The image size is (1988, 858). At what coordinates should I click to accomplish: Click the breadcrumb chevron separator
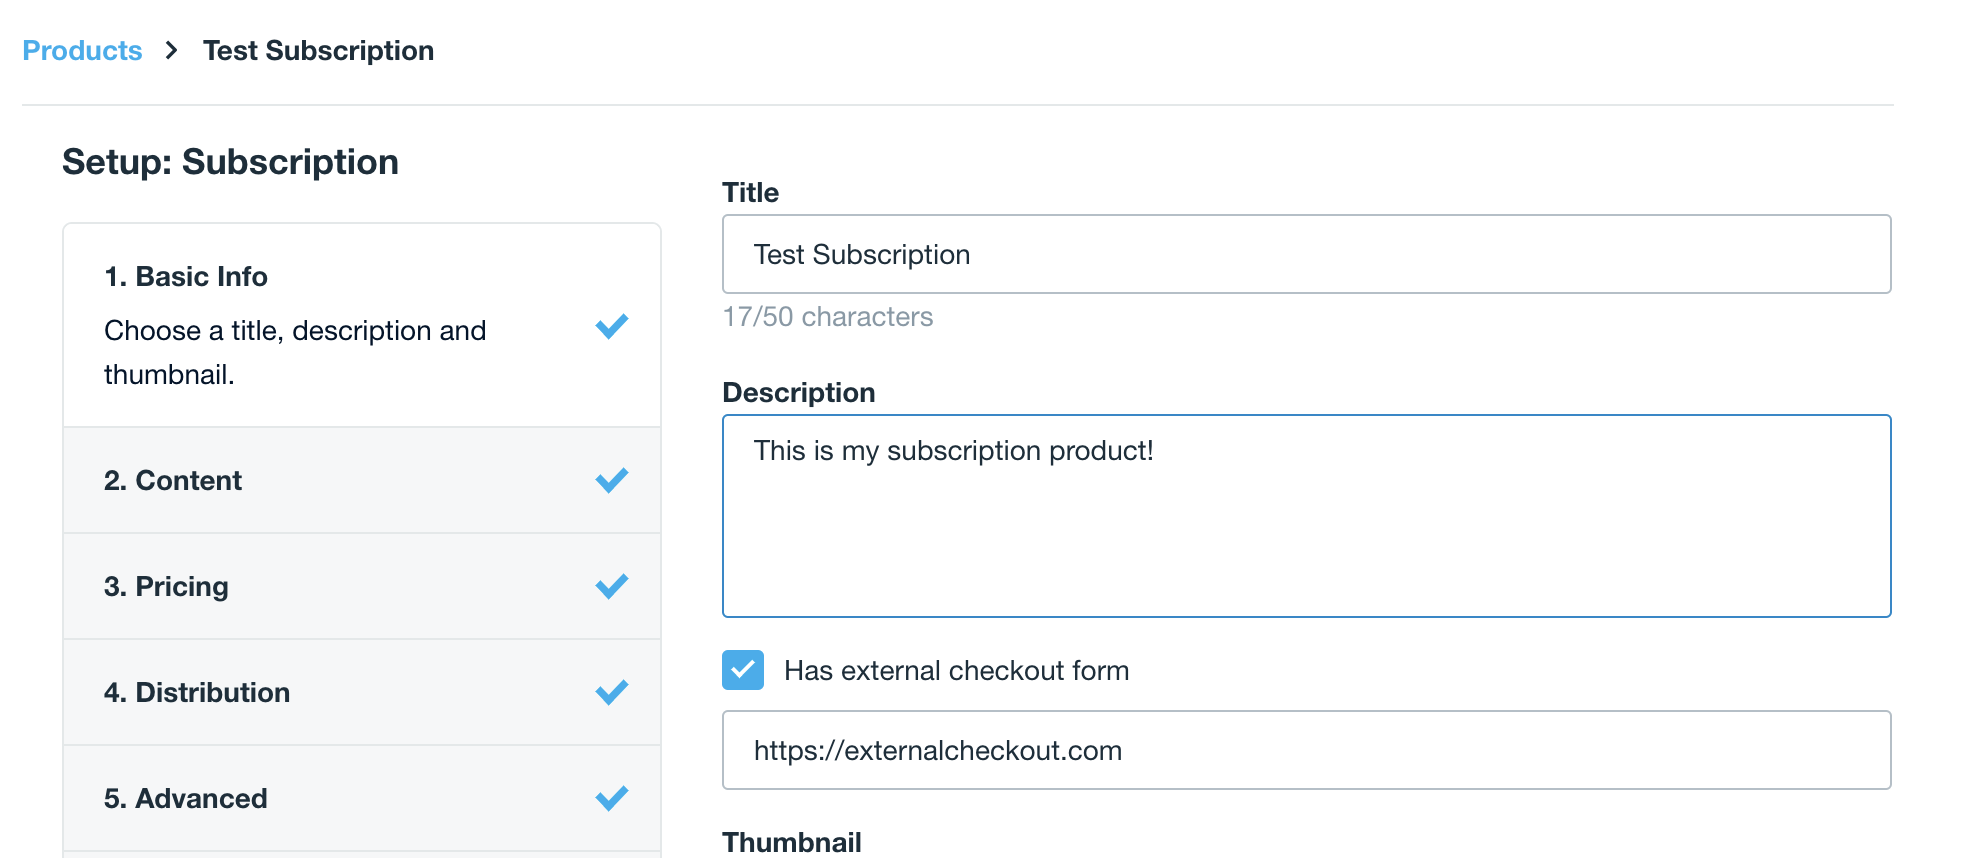172,51
